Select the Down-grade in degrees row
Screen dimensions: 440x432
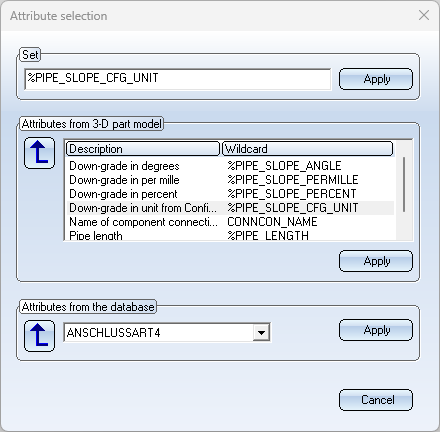[230, 166]
